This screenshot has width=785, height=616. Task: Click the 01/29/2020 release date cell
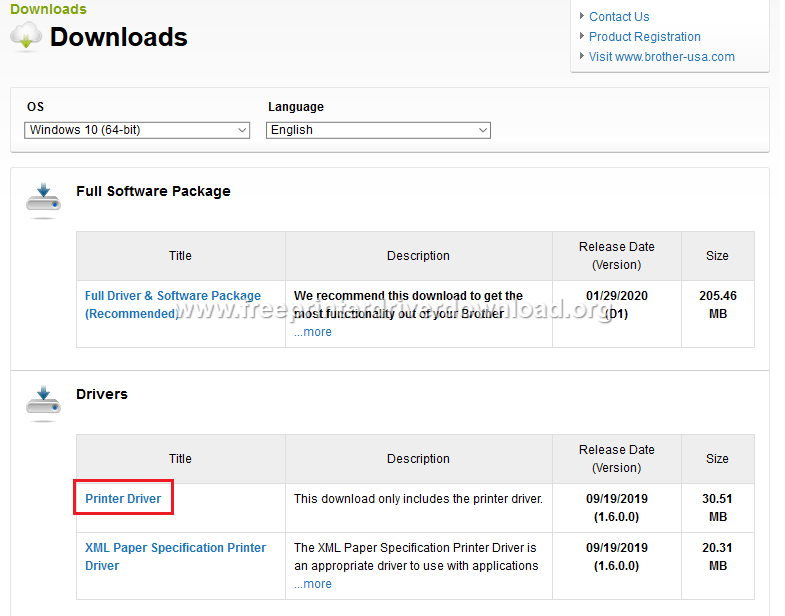(616, 296)
